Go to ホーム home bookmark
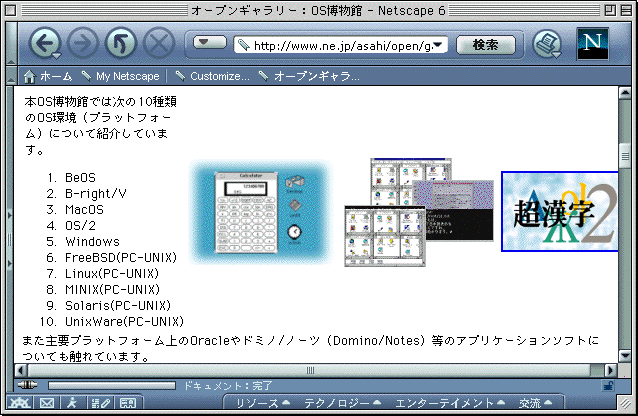 click(x=48, y=76)
